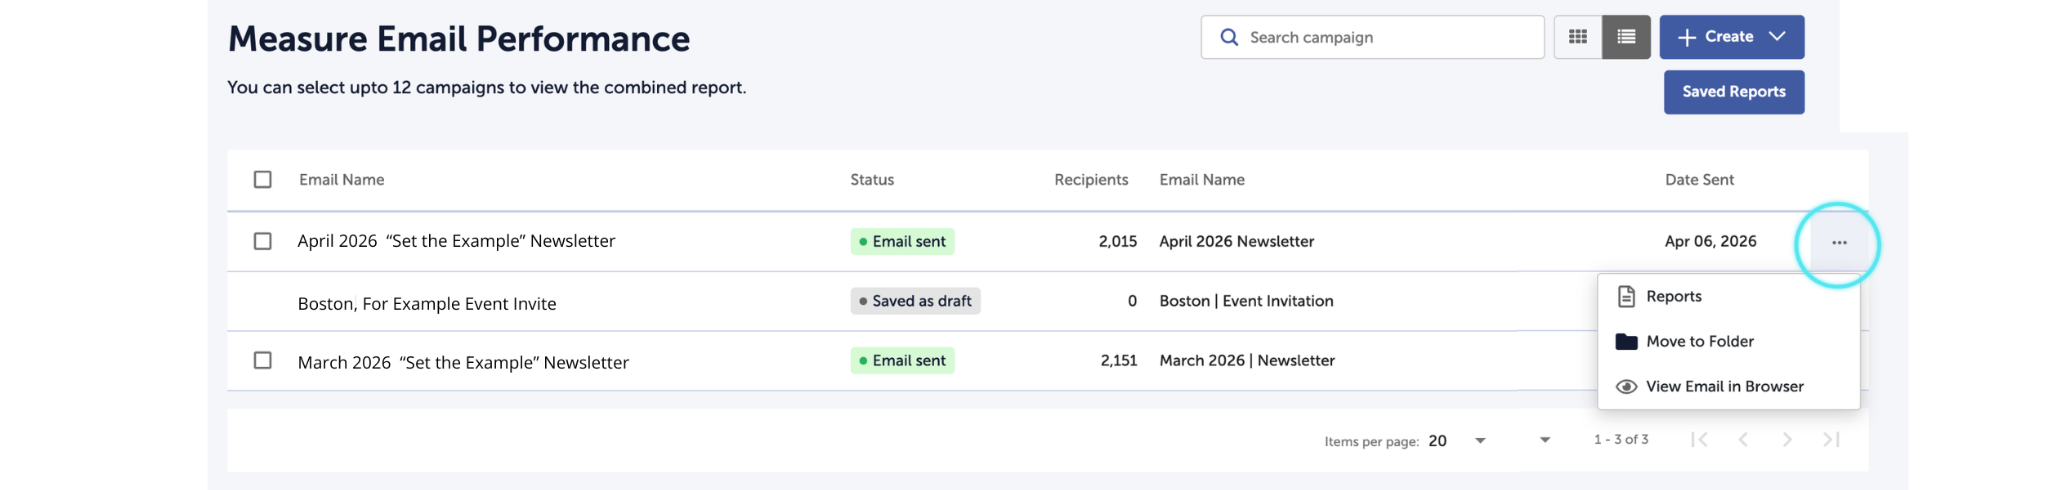This screenshot has width=2048, height=490.
Task: Check the March 2026 Newsletter row
Action: click(x=263, y=360)
